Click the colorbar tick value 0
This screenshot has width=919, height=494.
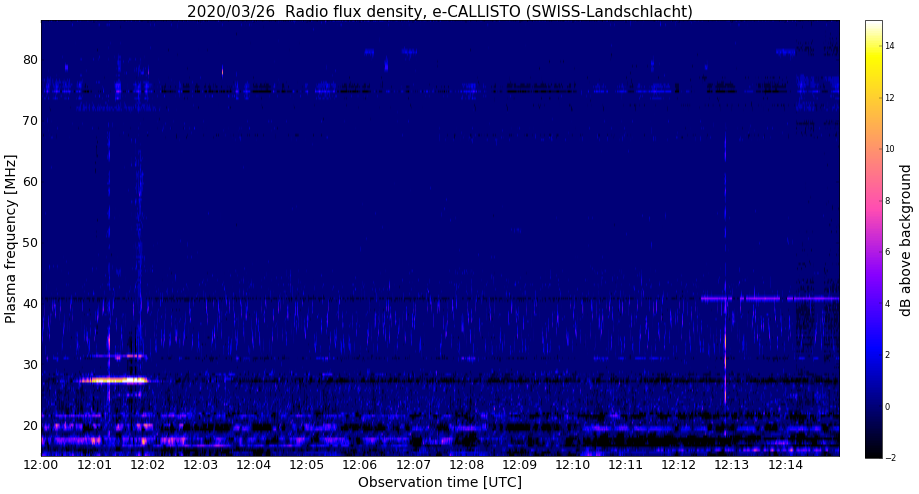click(887, 407)
